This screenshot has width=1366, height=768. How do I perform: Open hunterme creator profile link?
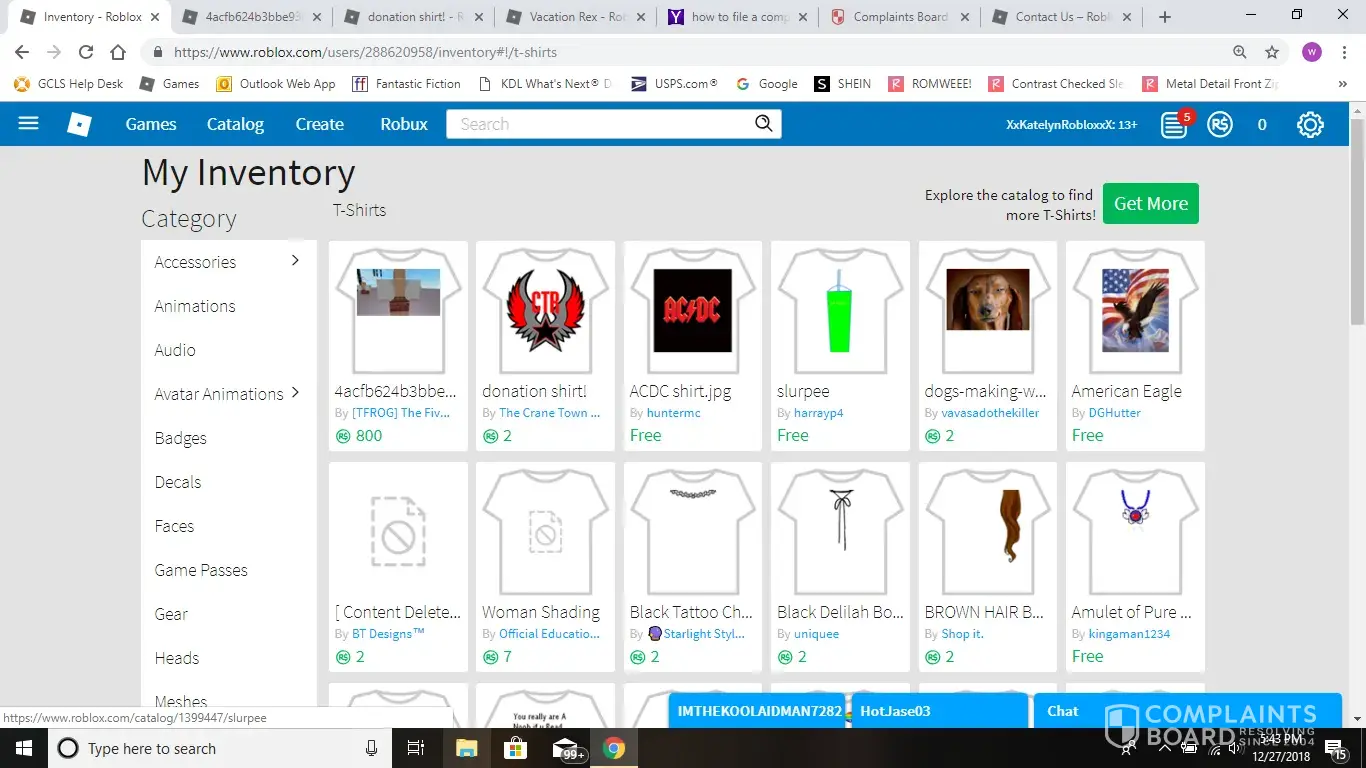(x=672, y=413)
